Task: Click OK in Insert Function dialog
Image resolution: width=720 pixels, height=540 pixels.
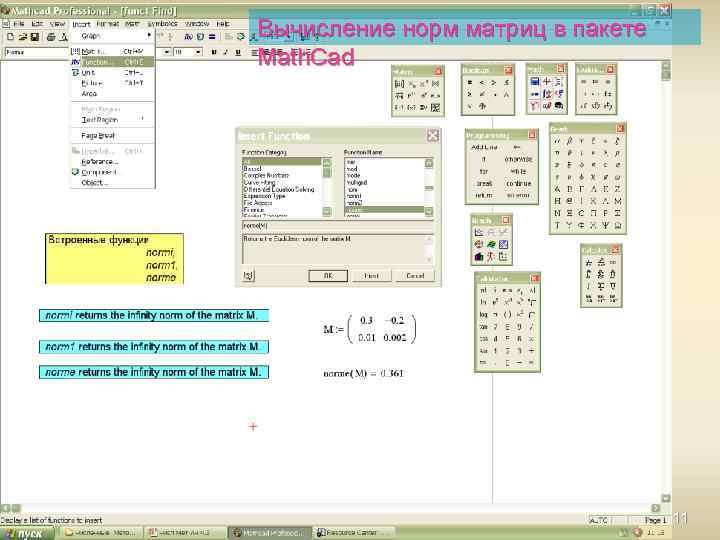Action: (x=328, y=276)
